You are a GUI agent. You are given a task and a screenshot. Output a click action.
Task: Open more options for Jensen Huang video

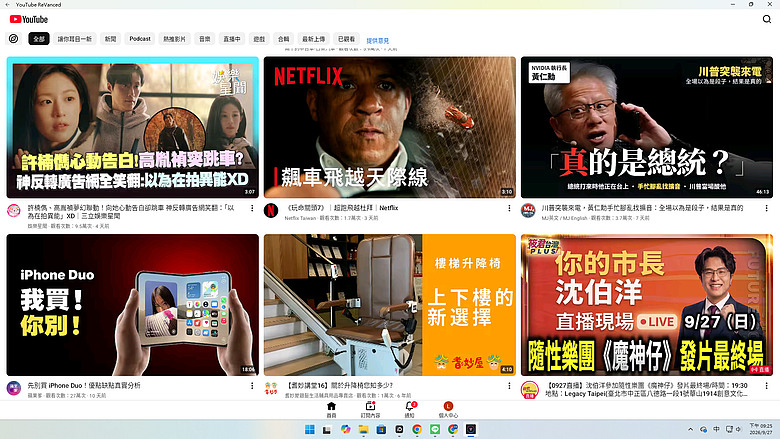766,208
